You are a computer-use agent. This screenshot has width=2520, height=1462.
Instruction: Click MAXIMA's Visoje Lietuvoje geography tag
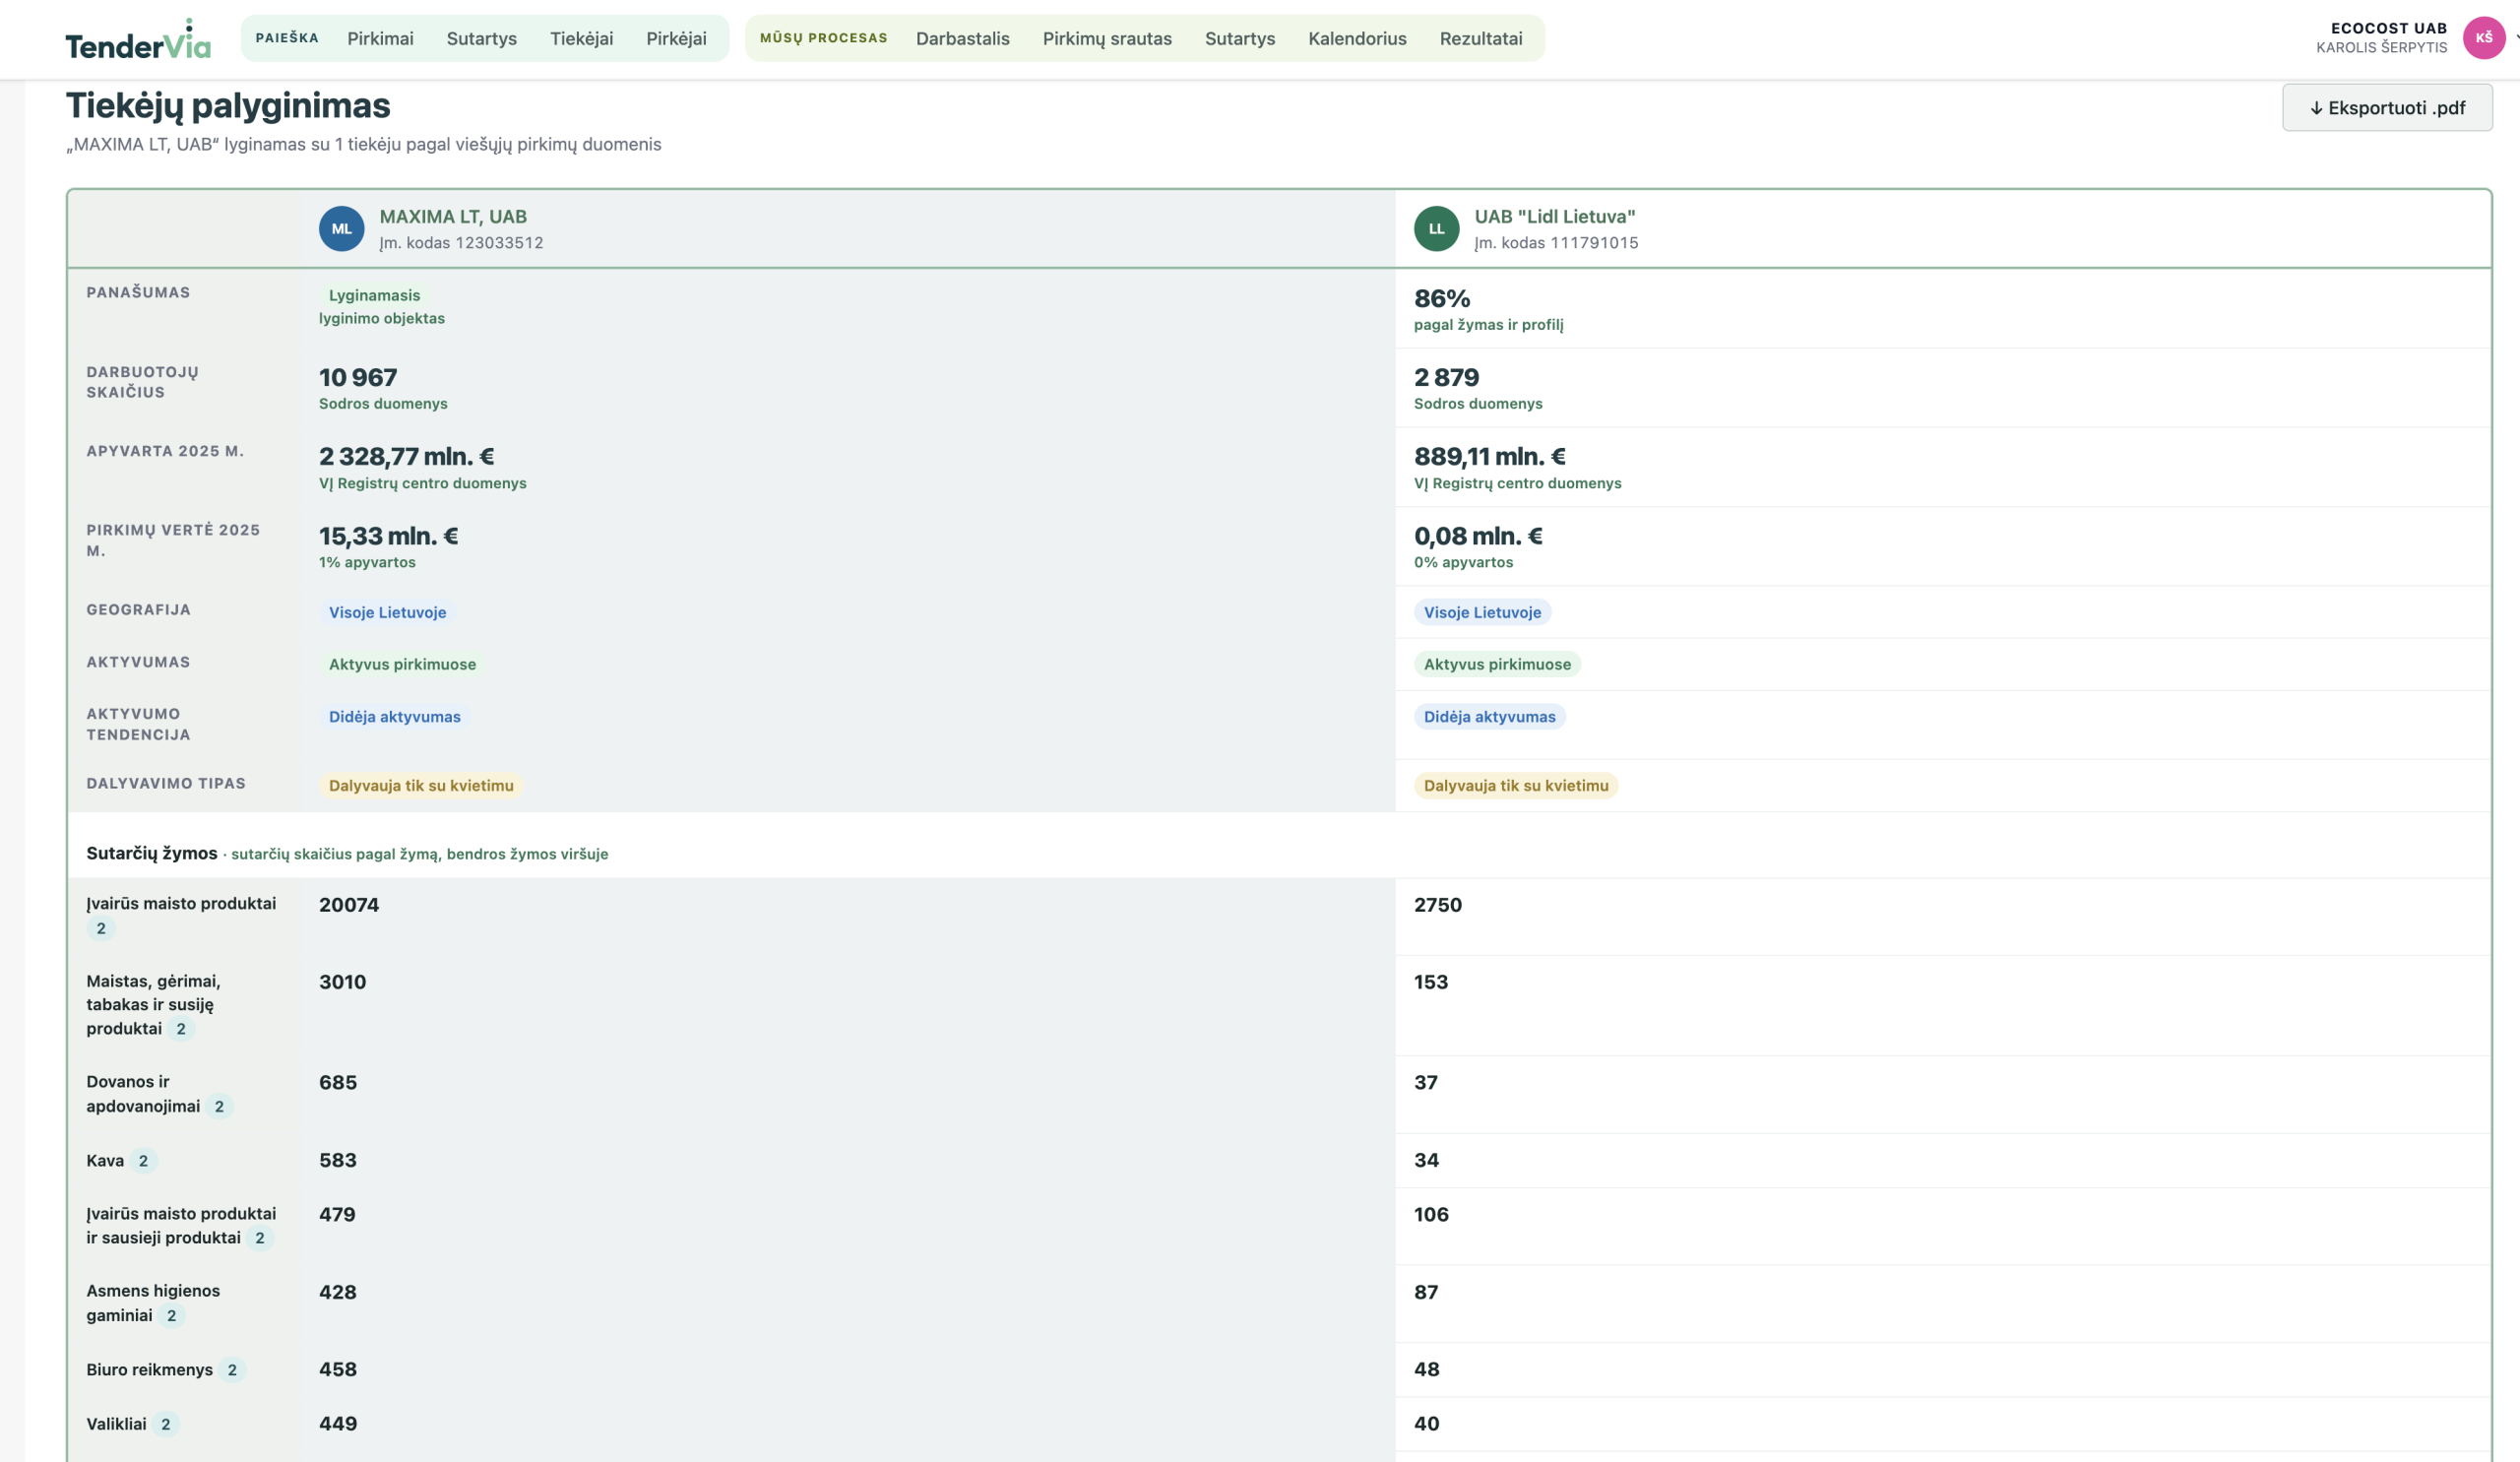[x=387, y=612]
